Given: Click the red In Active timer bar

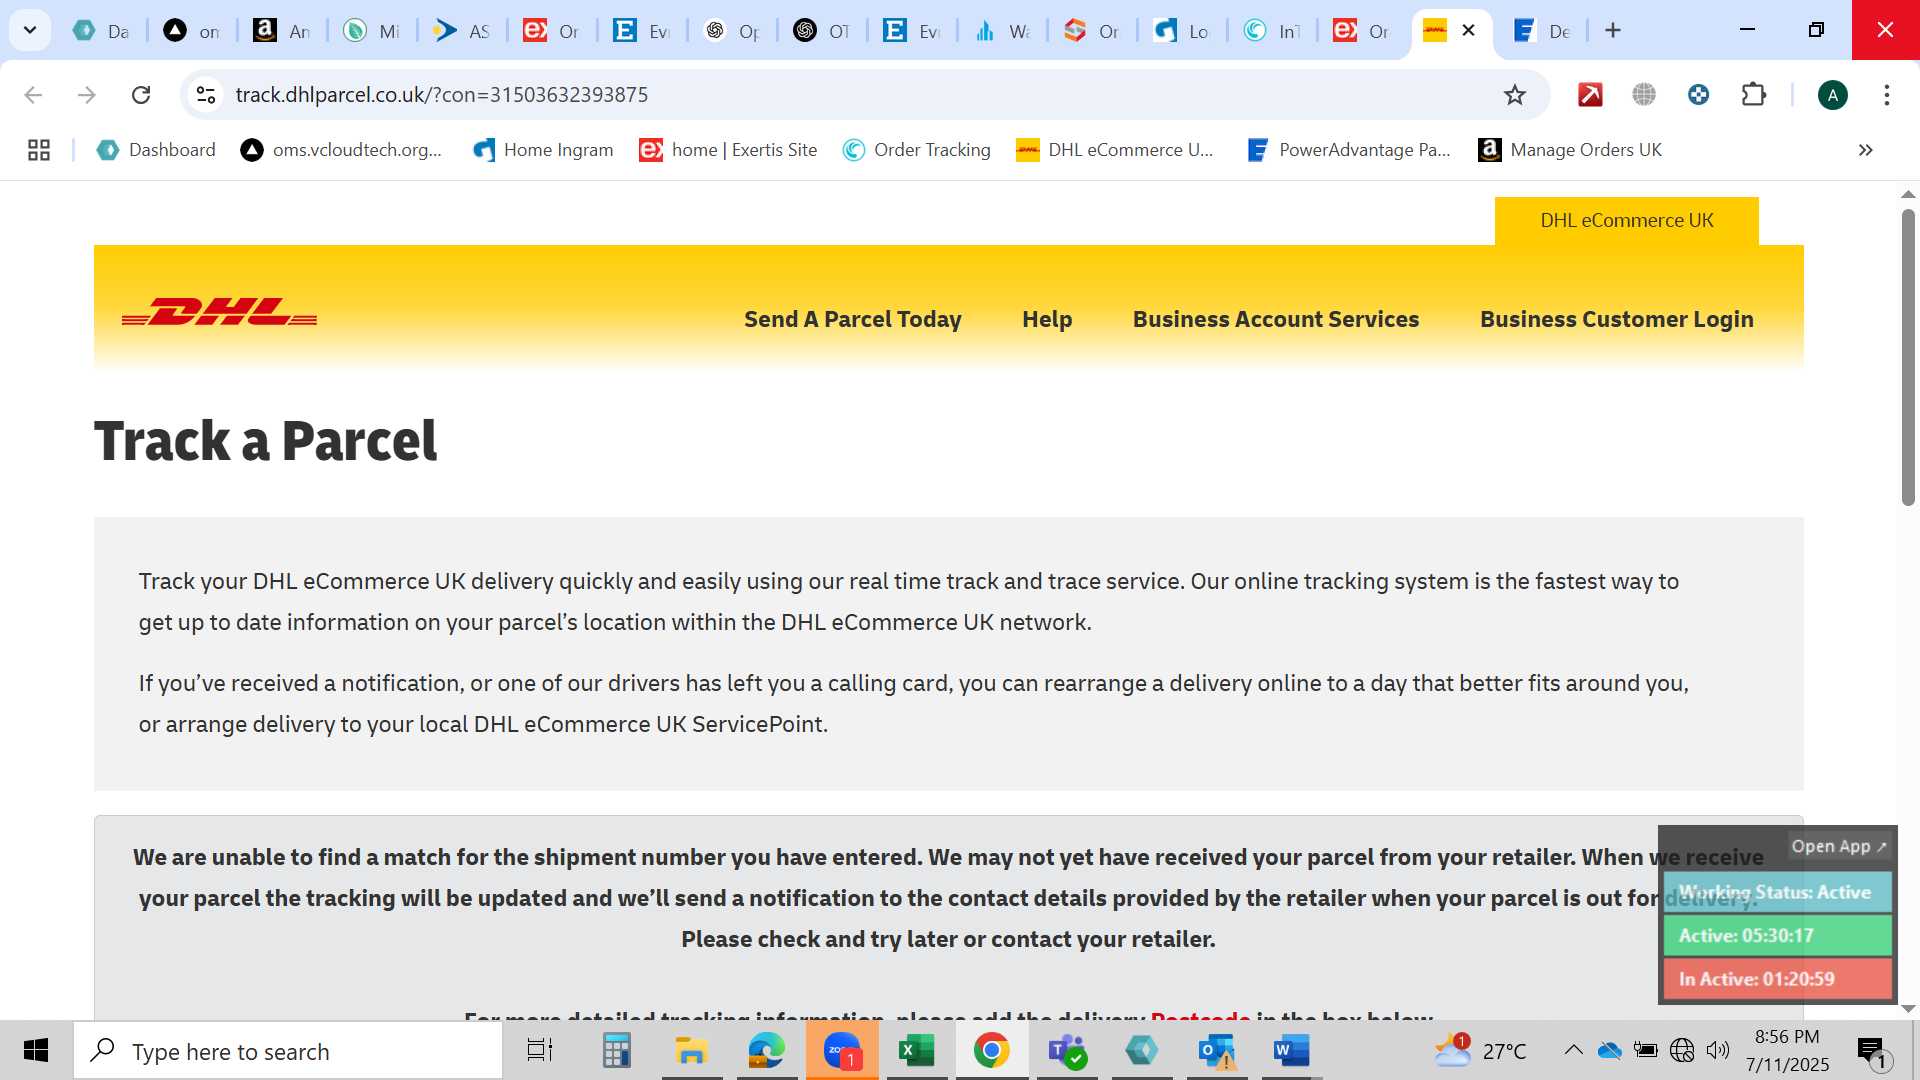Looking at the screenshot, I should tap(1777, 979).
